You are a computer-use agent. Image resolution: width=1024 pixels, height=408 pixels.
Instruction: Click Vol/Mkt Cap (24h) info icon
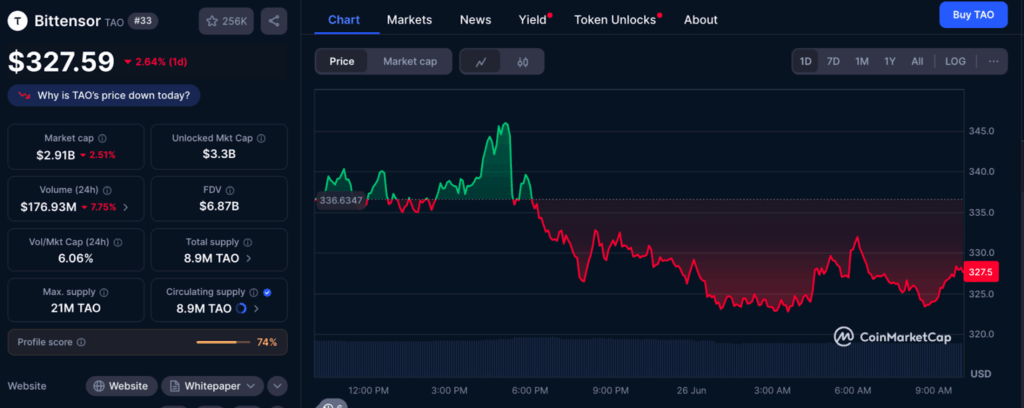point(118,242)
